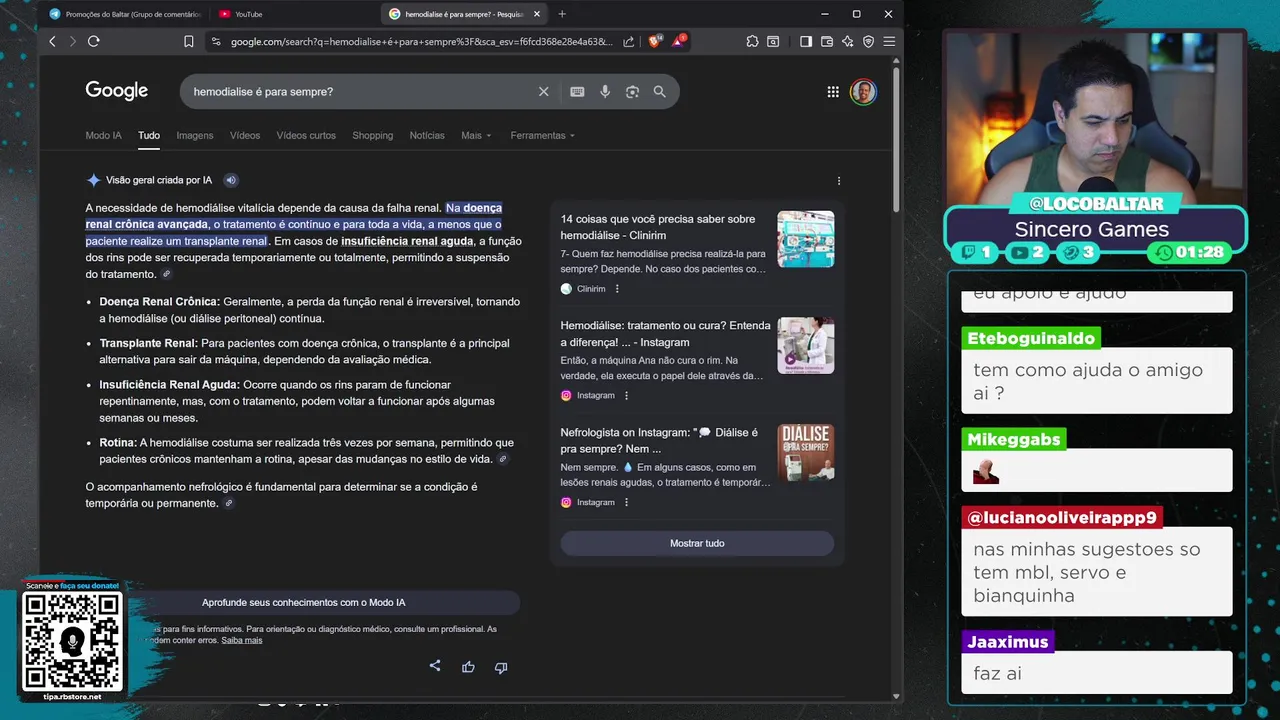The height and width of the screenshot is (720, 1280).
Task: Open the browser main hamburger menu
Action: [x=889, y=41]
